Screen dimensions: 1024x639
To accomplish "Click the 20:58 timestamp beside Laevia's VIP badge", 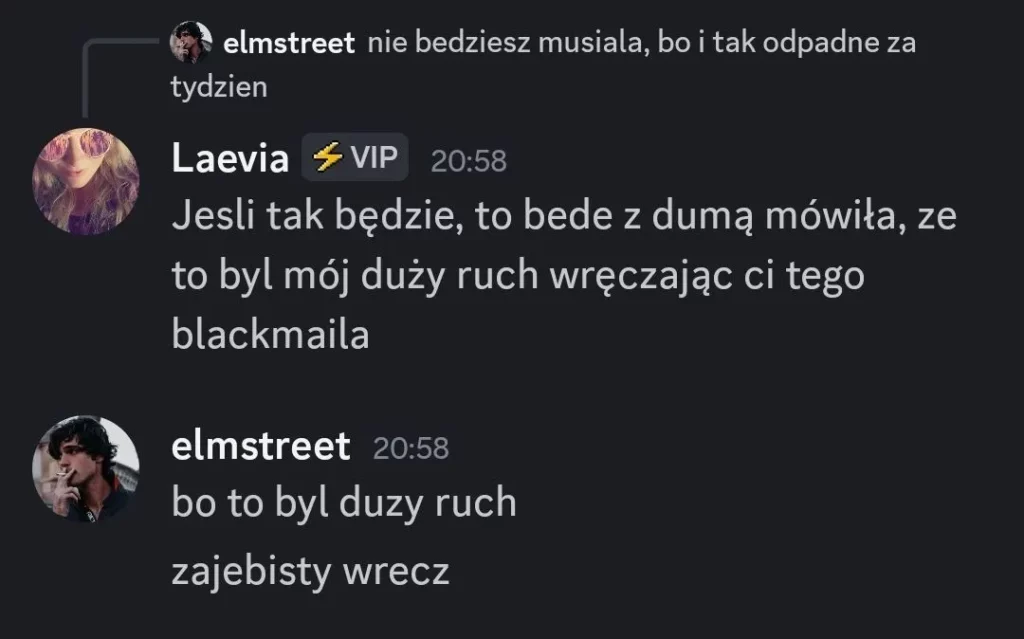I will click(469, 160).
